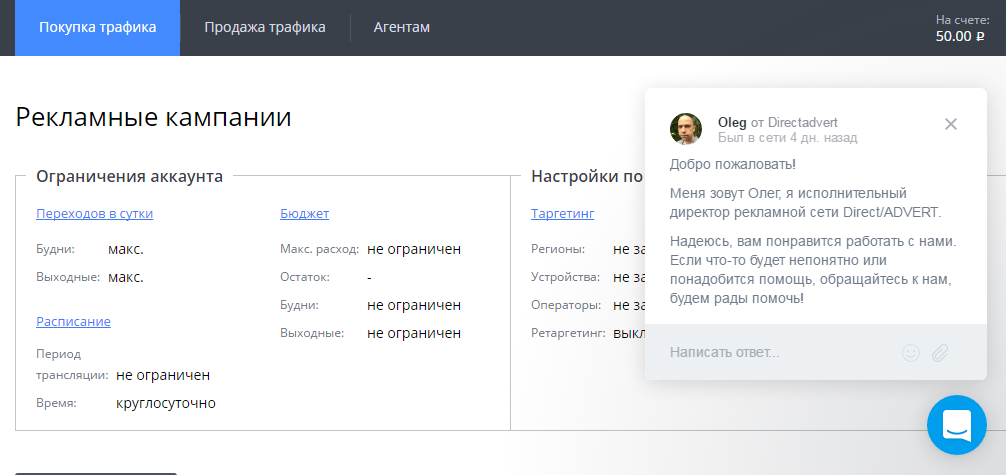The image size is (1006, 475).
Task: Attach a file with paperclip icon
Action: (940, 352)
